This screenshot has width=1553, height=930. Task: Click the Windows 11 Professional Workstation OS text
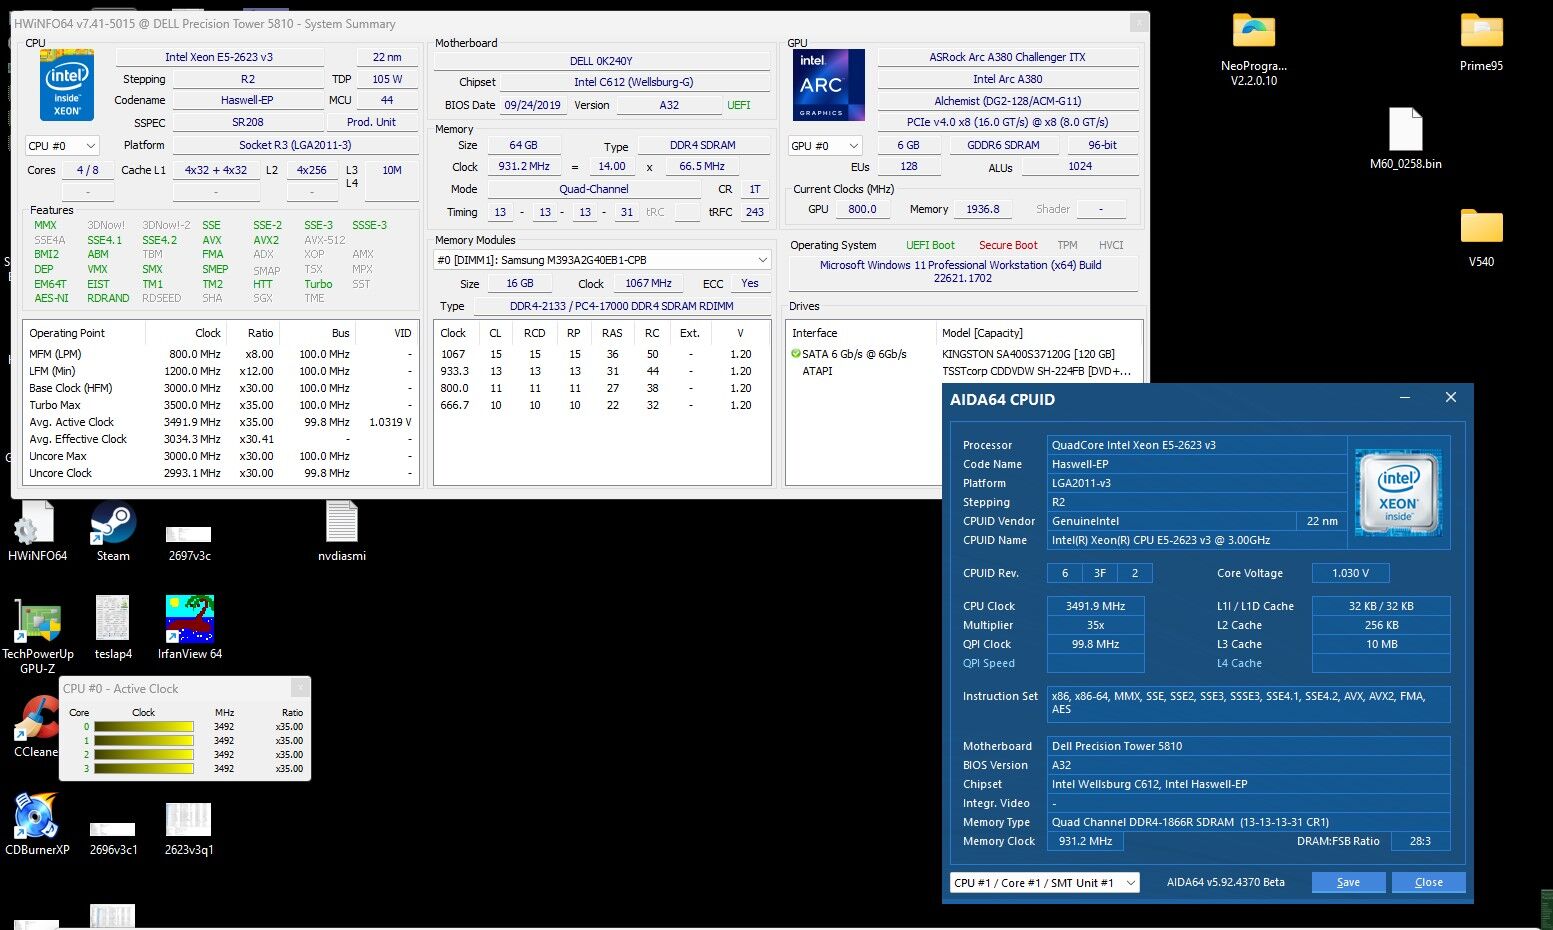click(961, 272)
